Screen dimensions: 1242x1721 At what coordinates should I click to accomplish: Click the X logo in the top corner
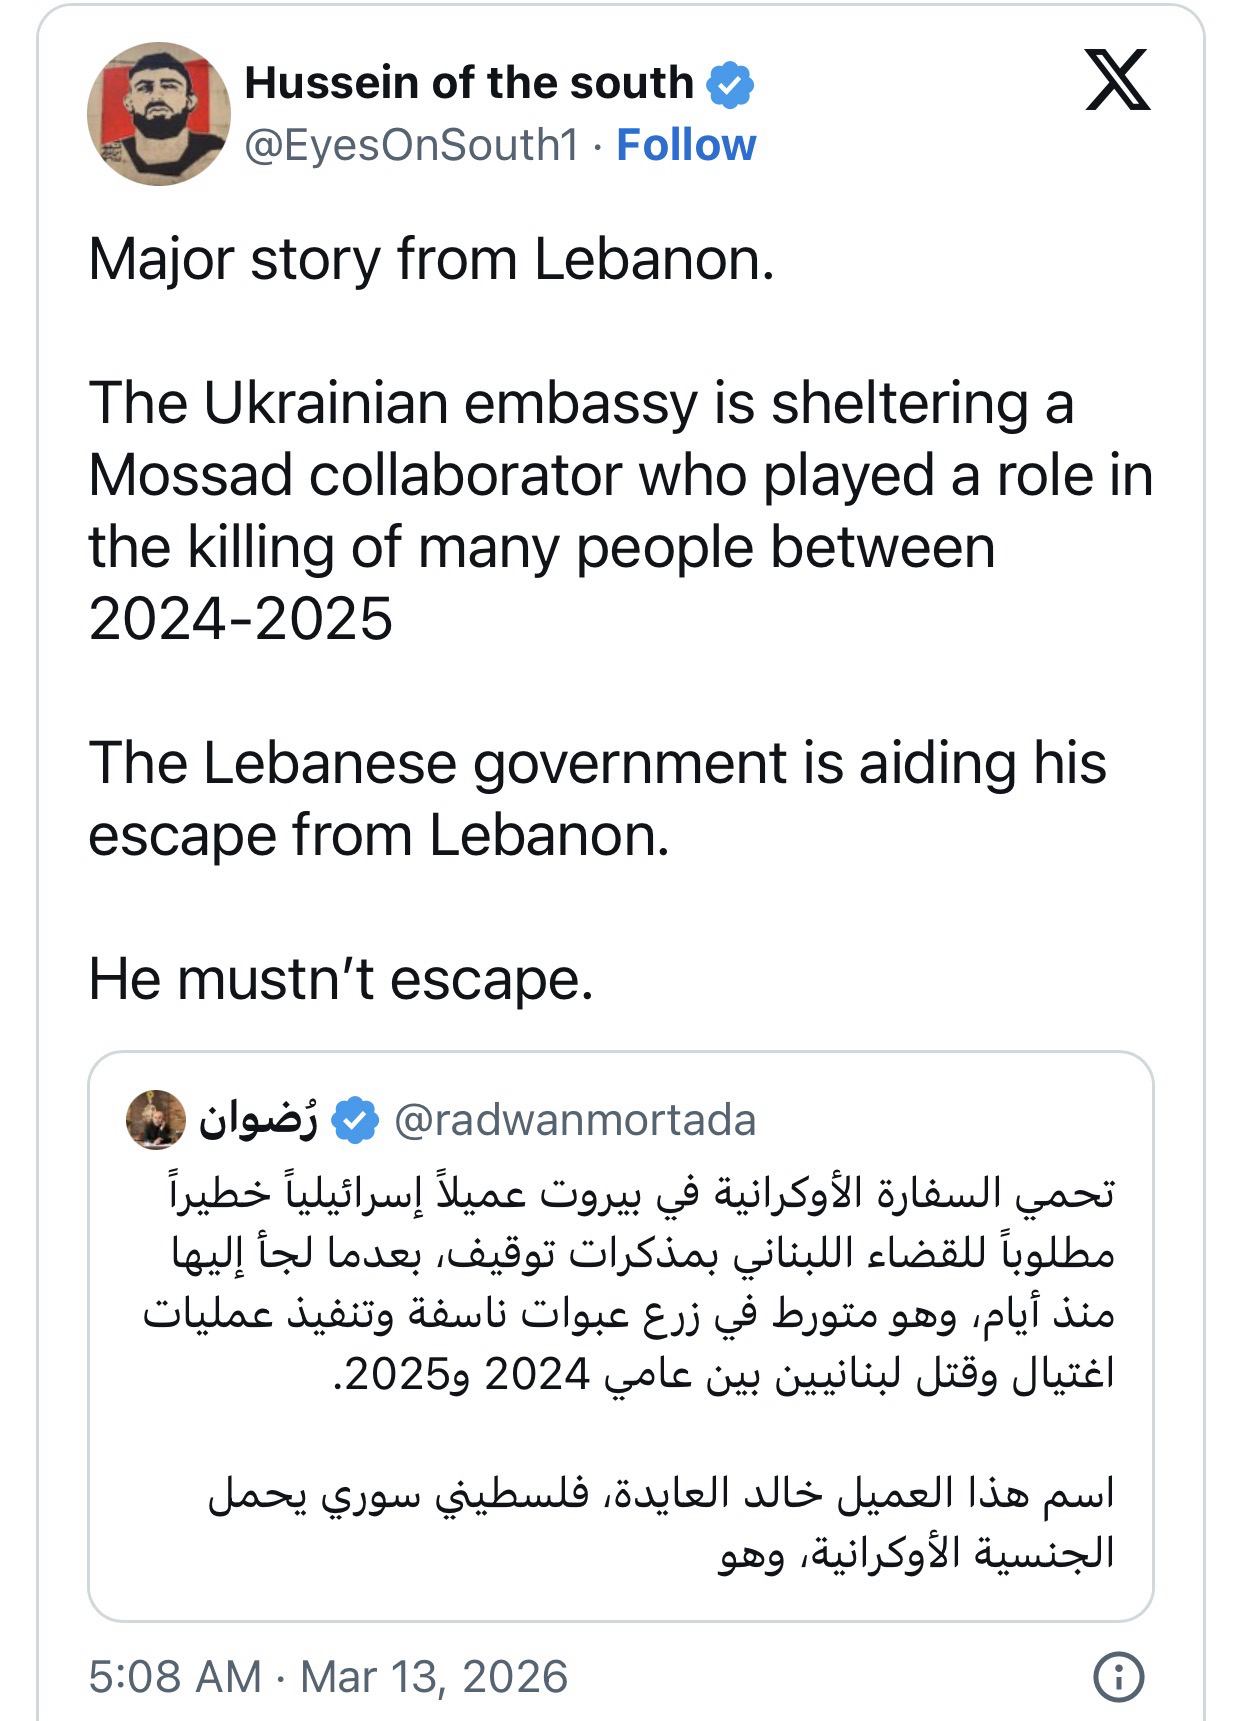(1117, 79)
